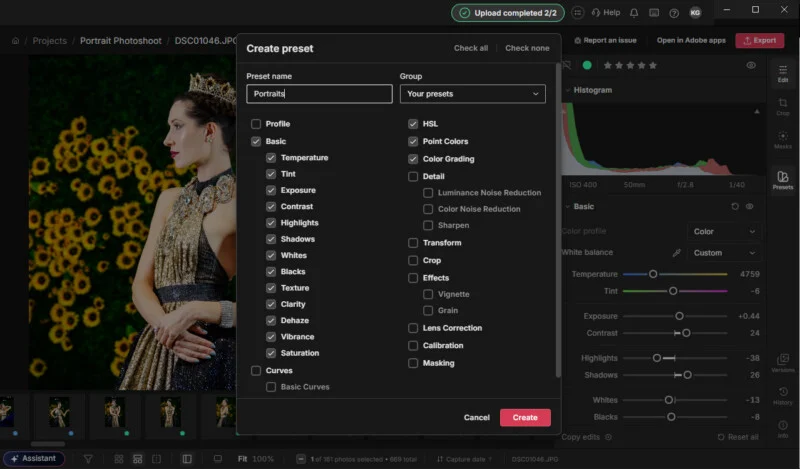Click Check all in Create preset dialog

(x=470, y=48)
